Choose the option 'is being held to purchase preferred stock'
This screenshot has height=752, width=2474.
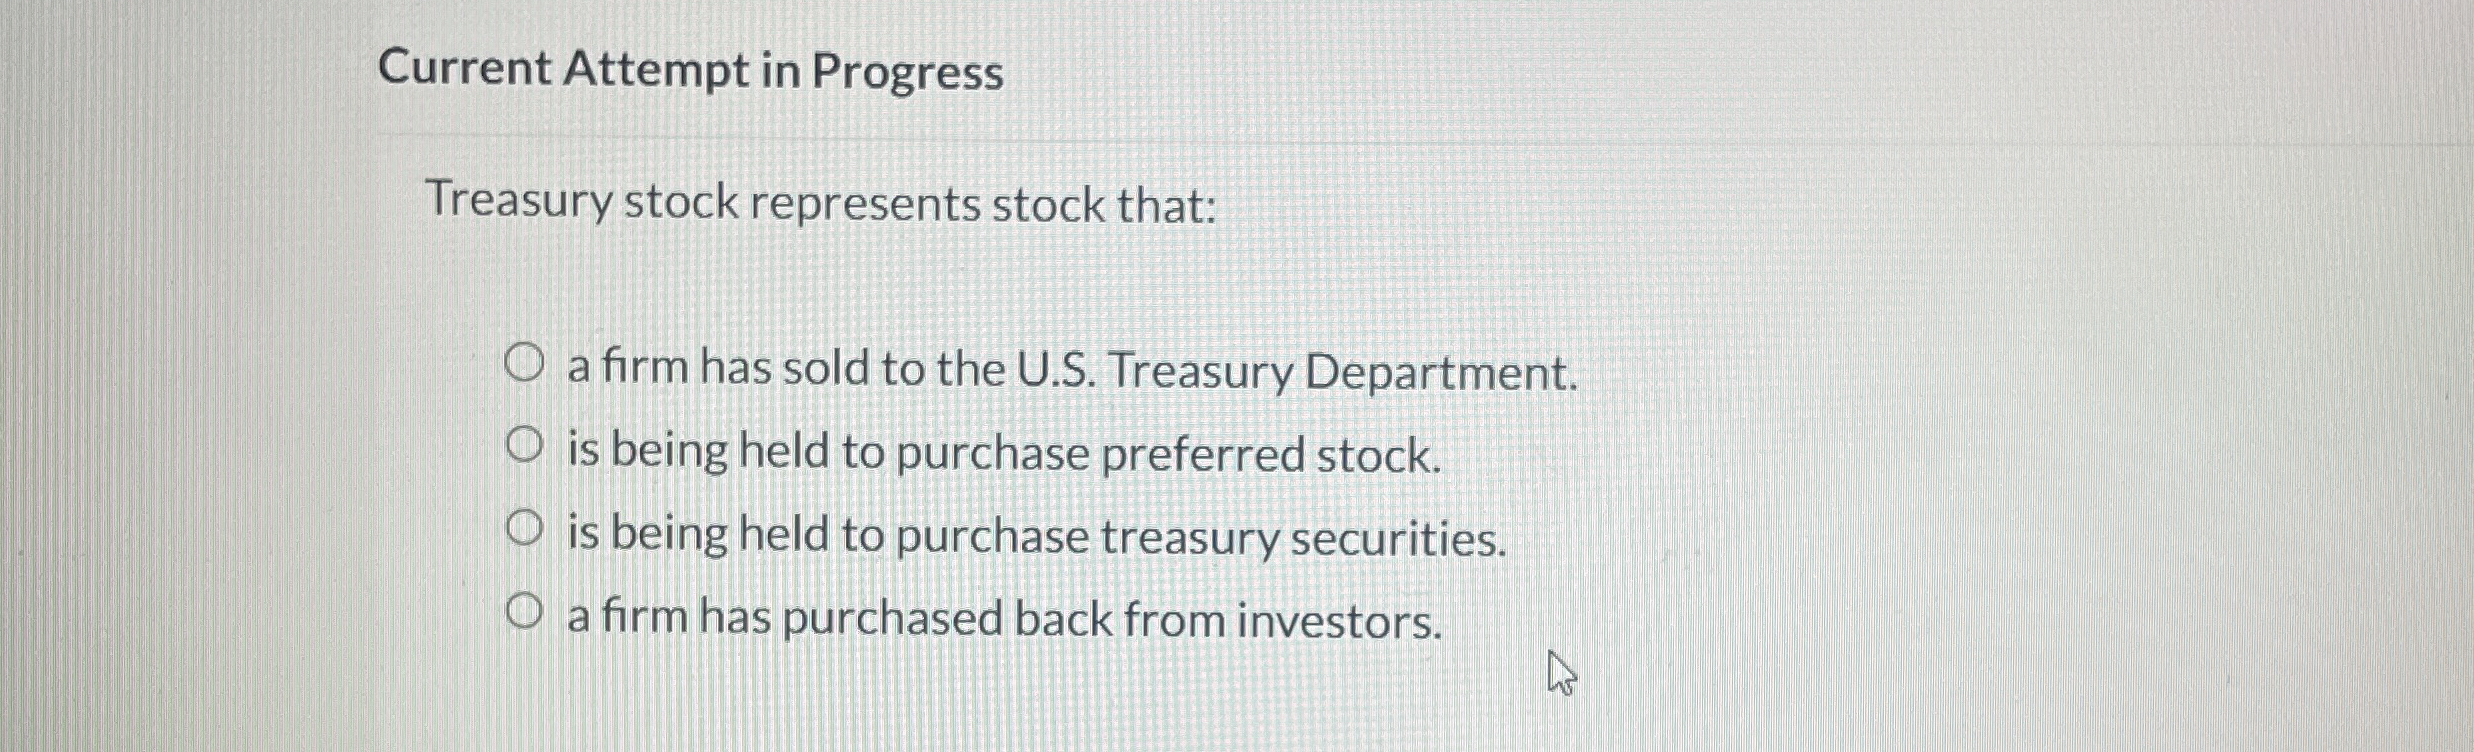[x=526, y=446]
